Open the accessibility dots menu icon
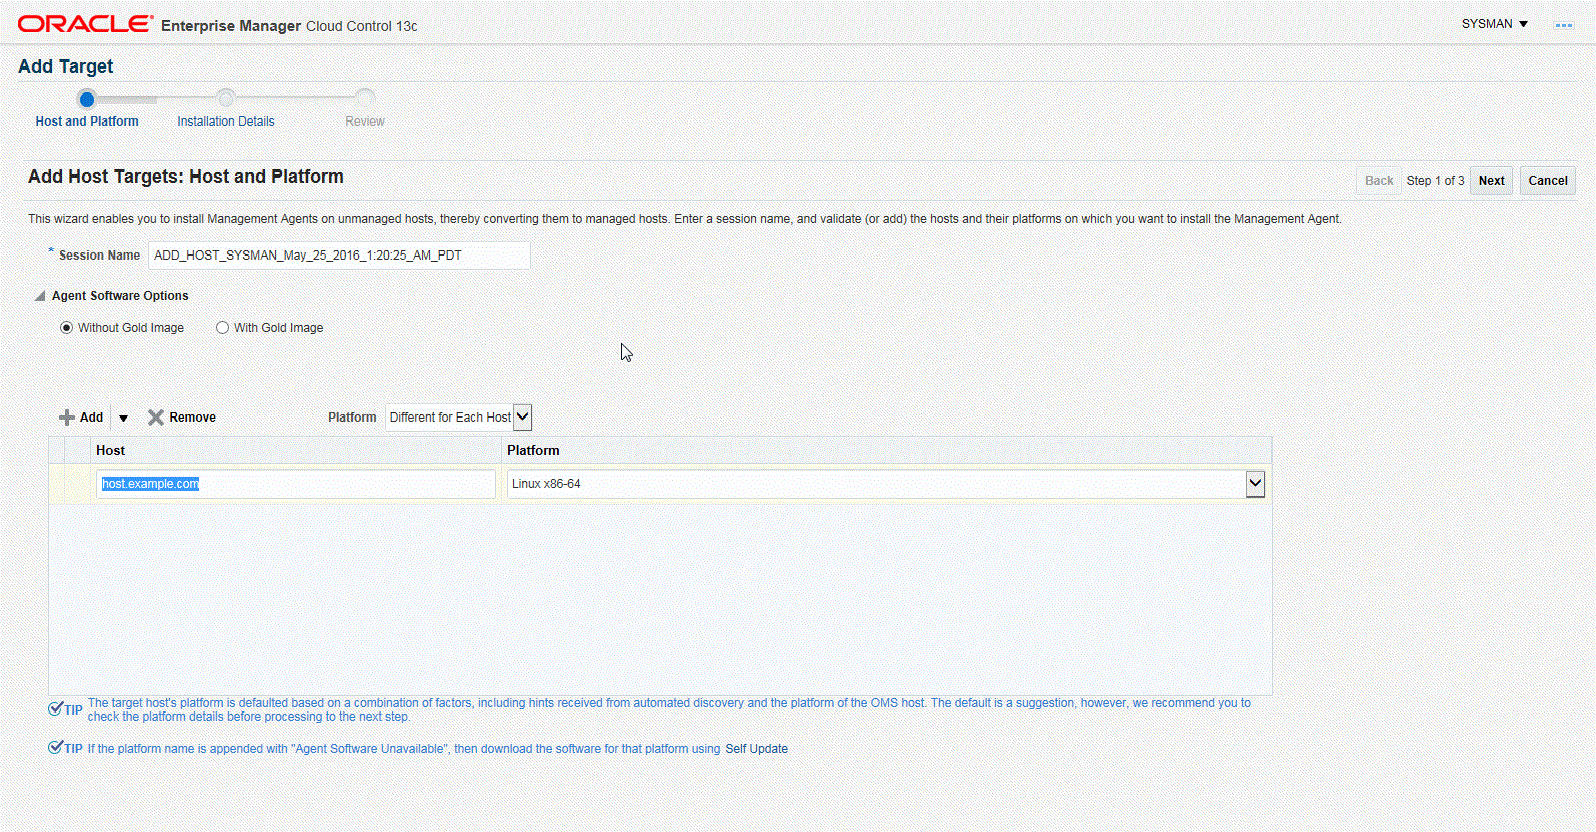The height and width of the screenshot is (832, 1596). coord(1564,25)
